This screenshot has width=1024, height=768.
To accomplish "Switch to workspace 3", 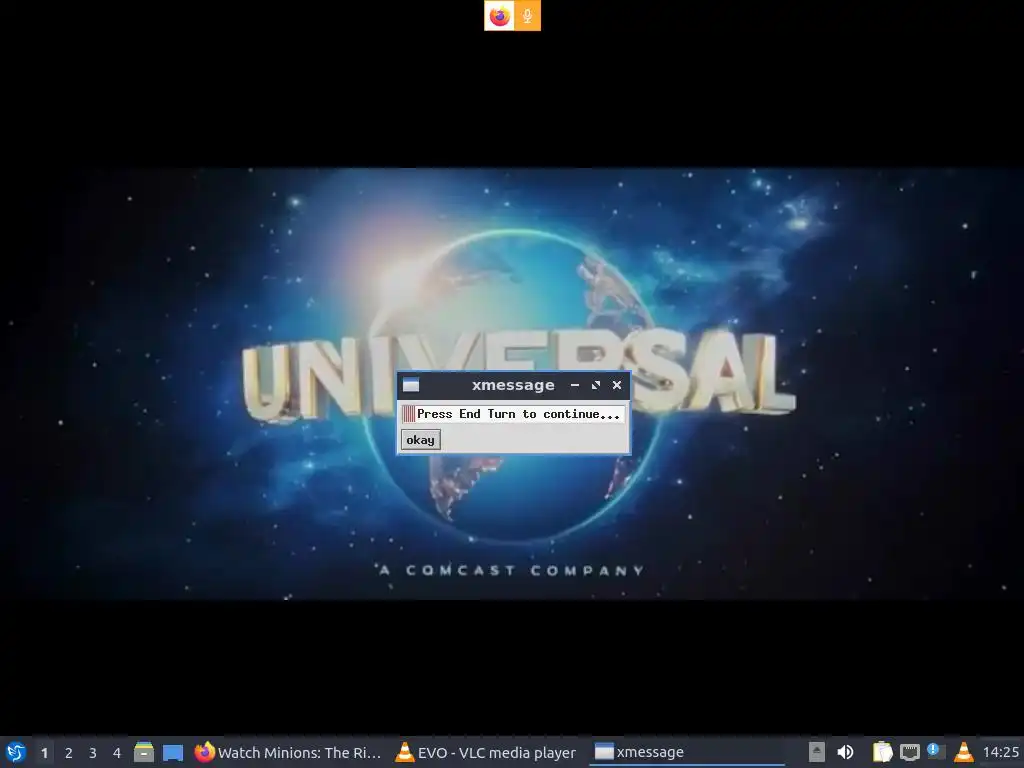I will tap(93, 753).
